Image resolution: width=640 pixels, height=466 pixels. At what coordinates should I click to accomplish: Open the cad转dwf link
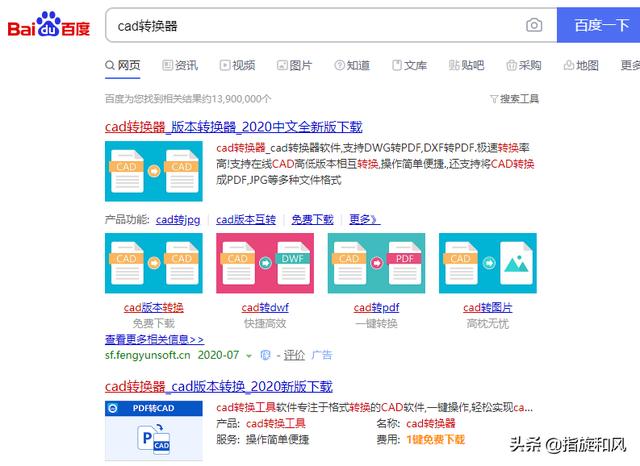(265, 308)
